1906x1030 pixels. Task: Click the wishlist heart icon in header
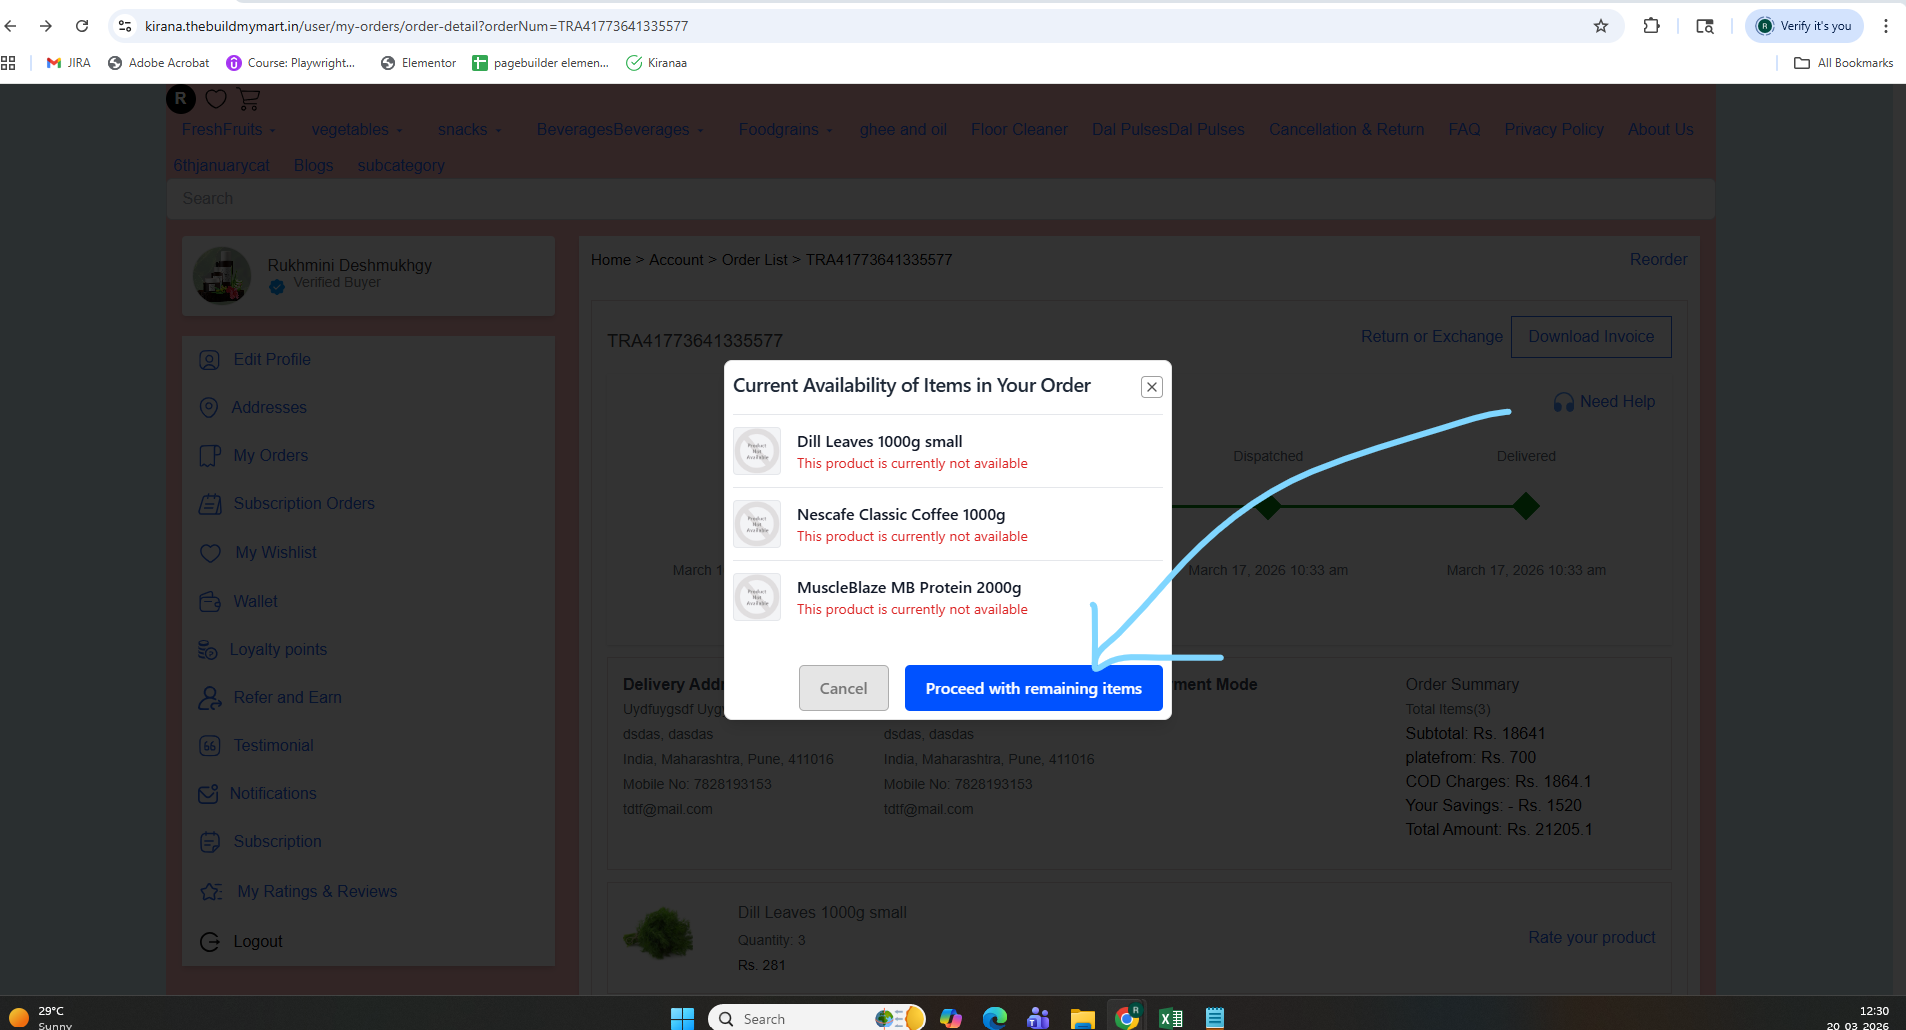216,99
